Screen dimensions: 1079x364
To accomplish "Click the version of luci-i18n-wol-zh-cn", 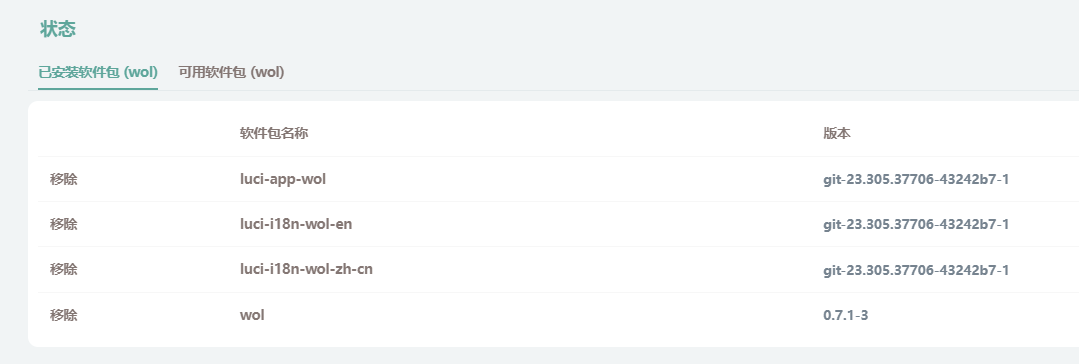I will 916,270.
